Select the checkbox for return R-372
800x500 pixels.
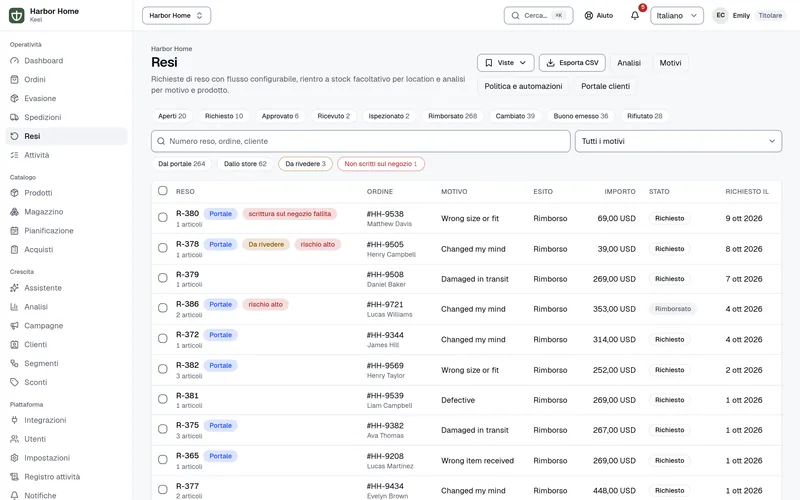pyautogui.click(x=163, y=339)
